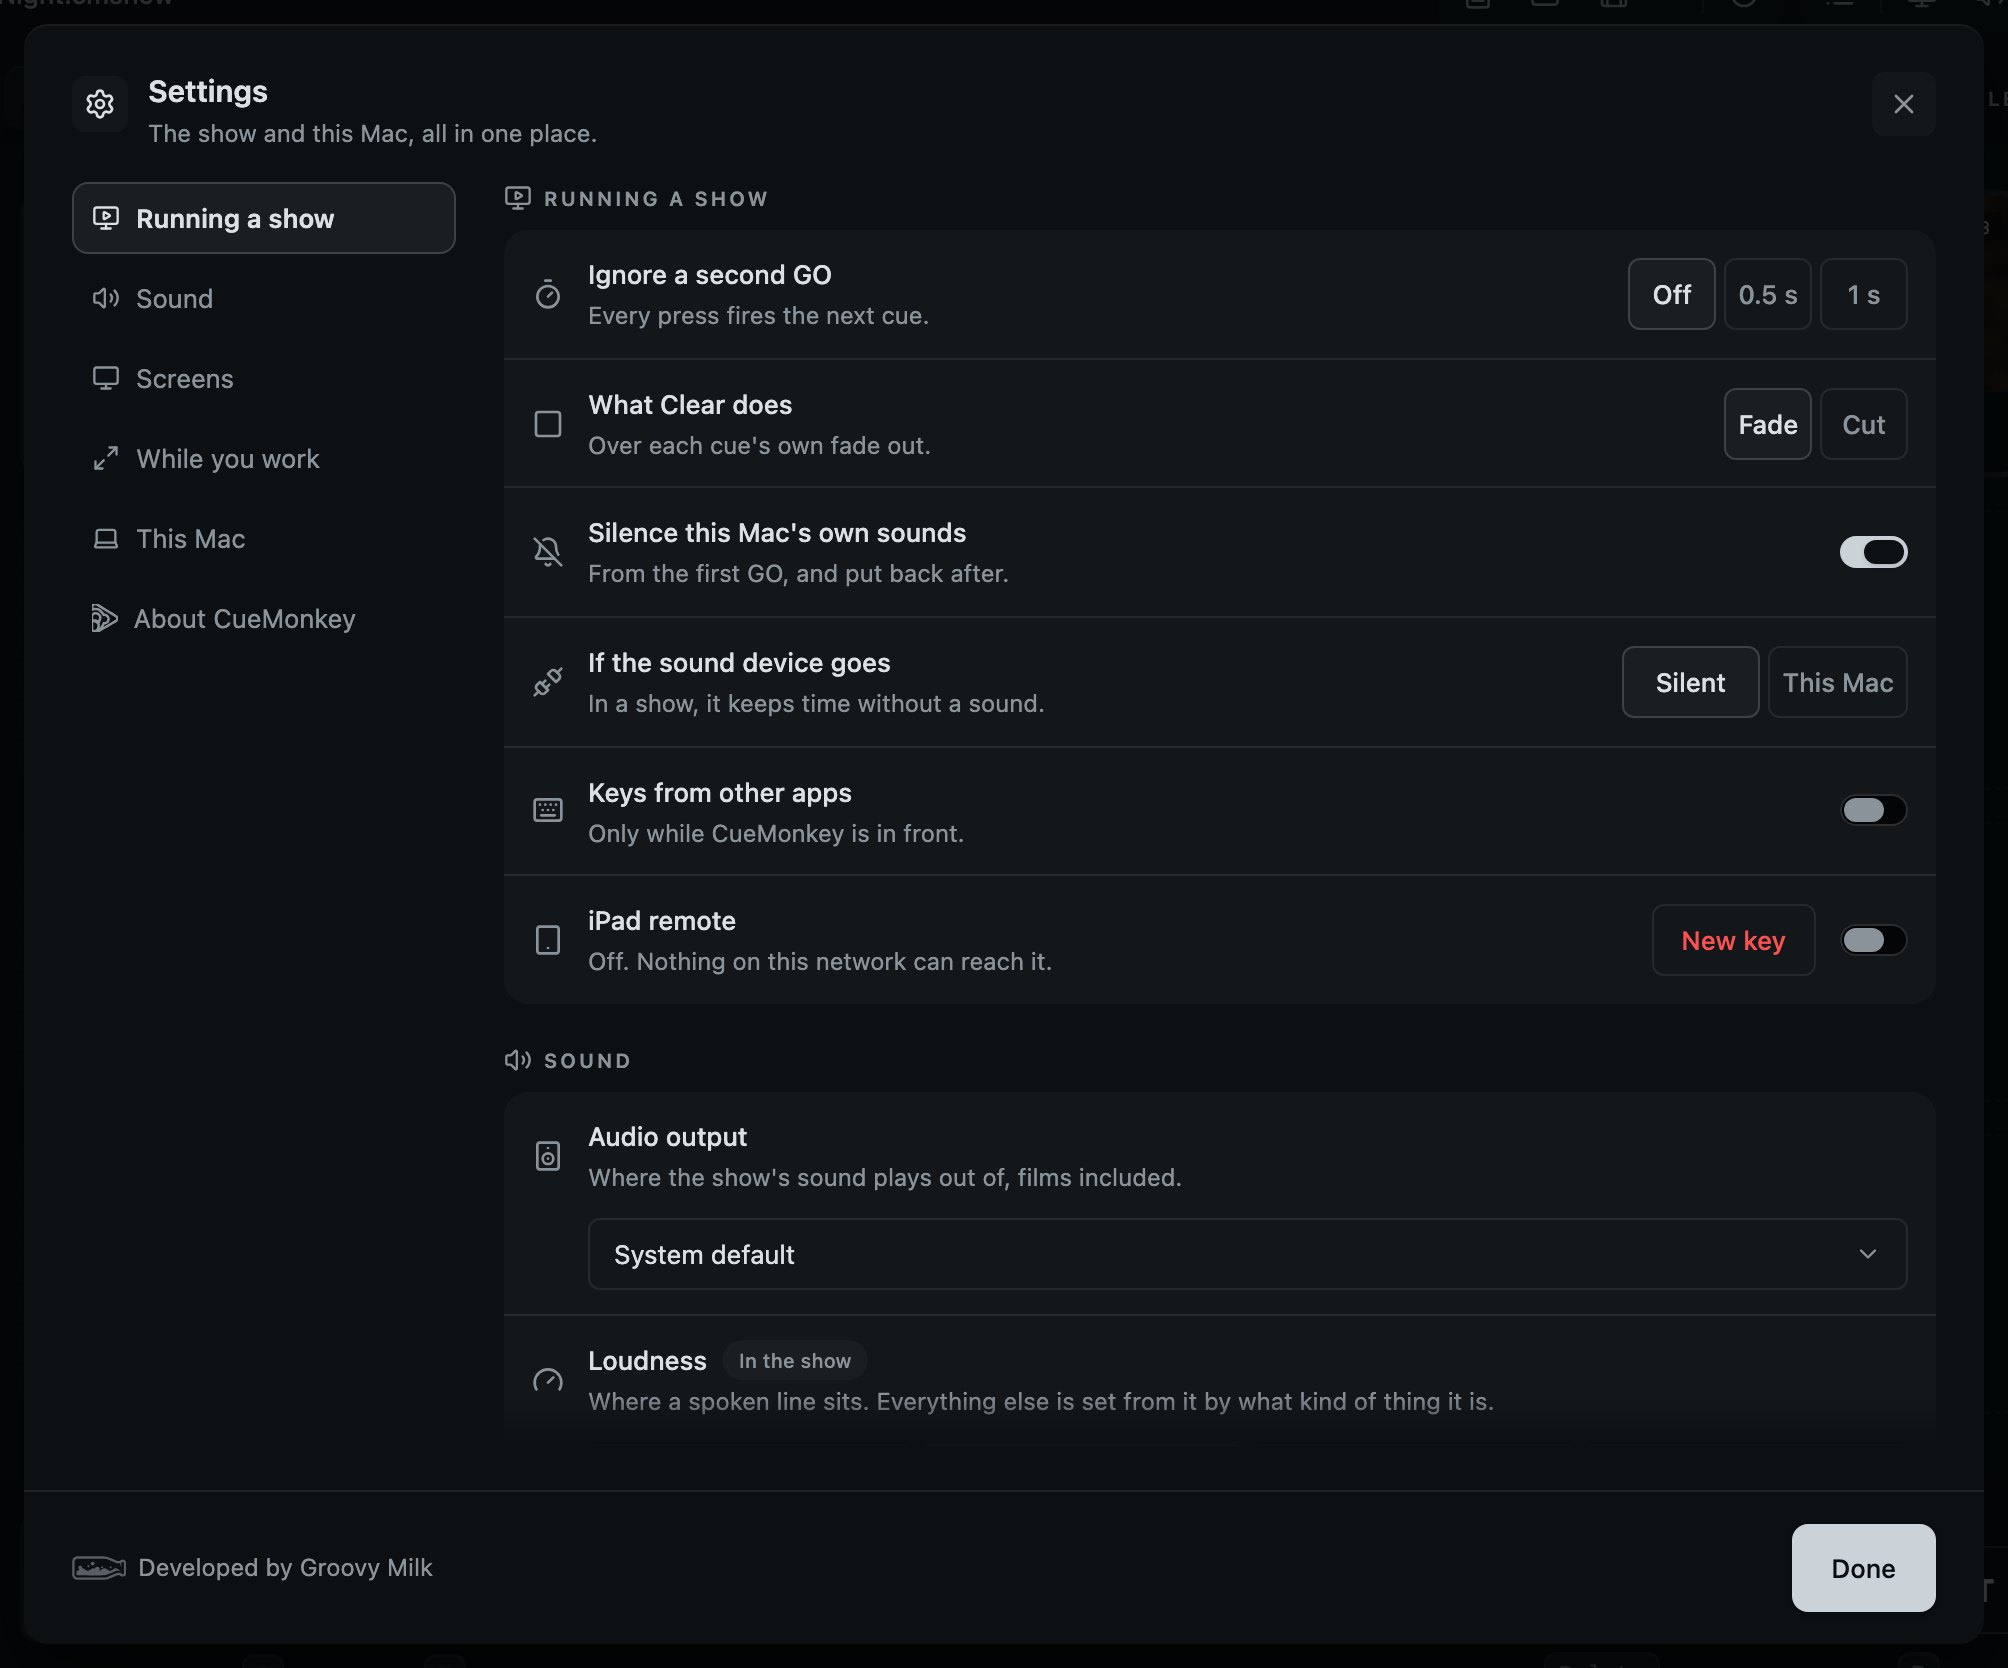Click the stopwatch icon beside Ignore a second GO
The image size is (2008, 1668).
click(x=548, y=294)
